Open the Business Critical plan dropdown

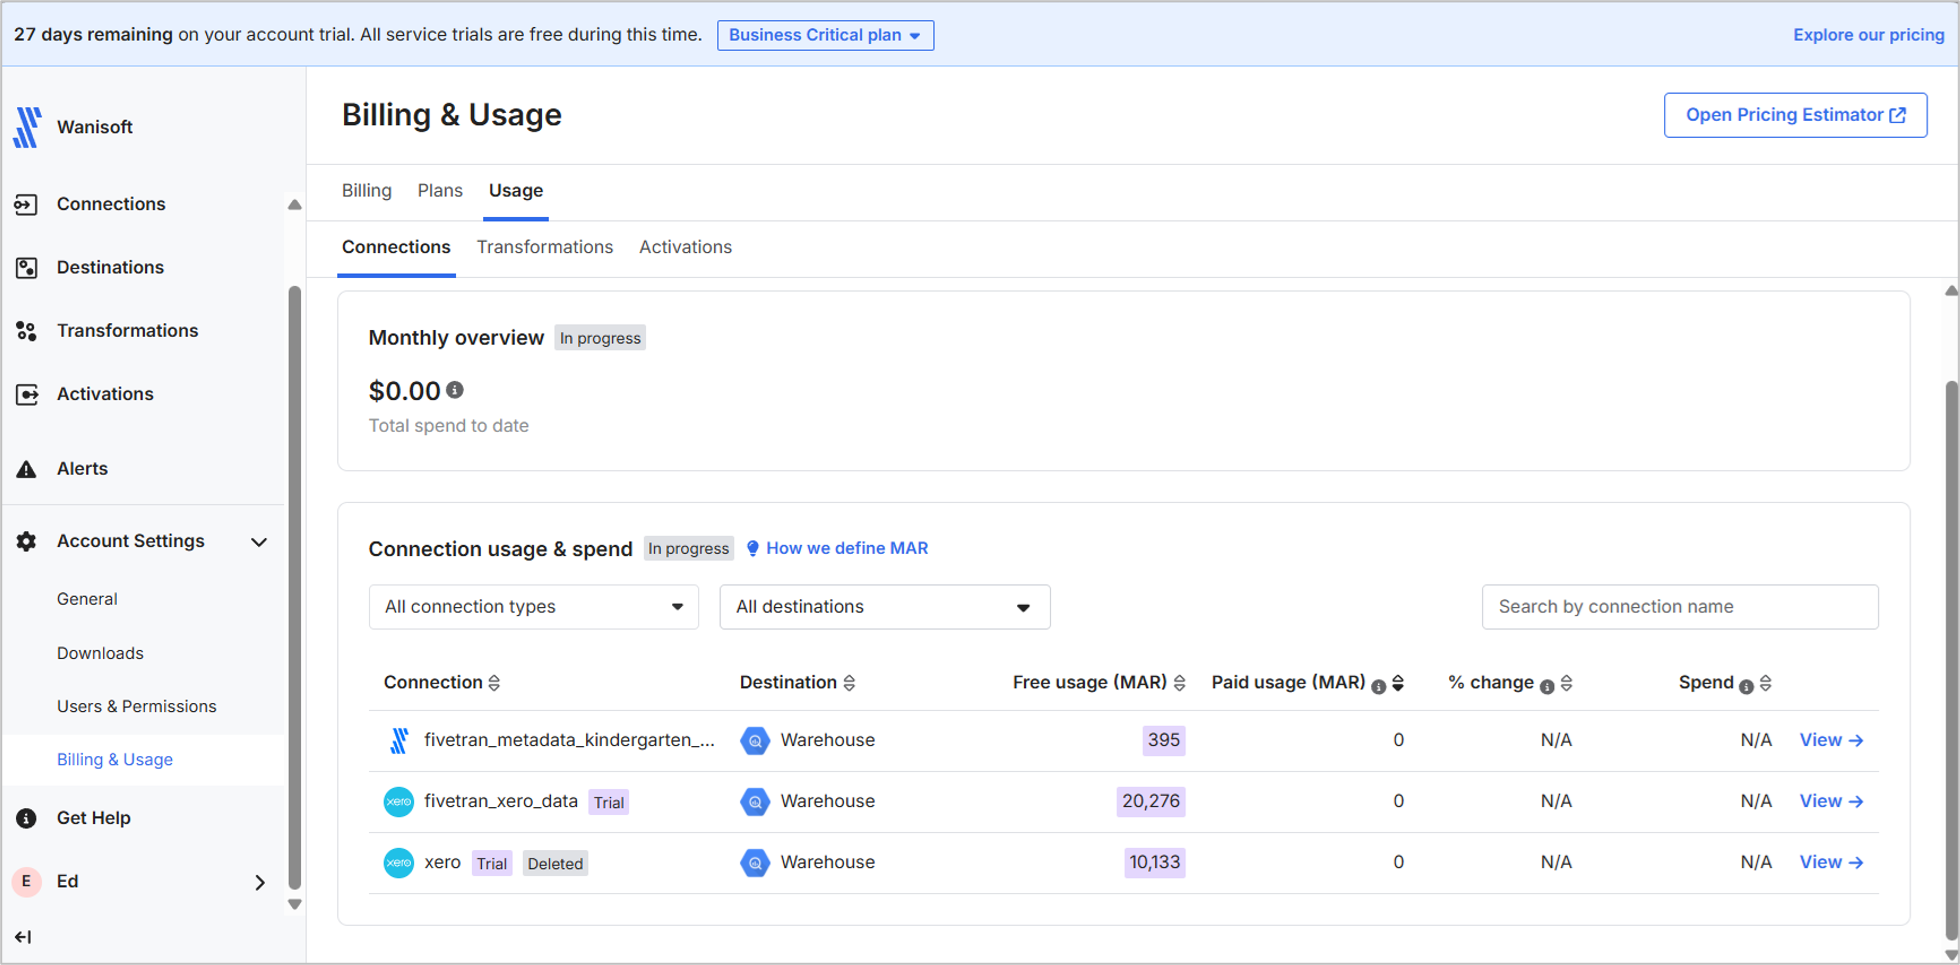click(x=825, y=35)
